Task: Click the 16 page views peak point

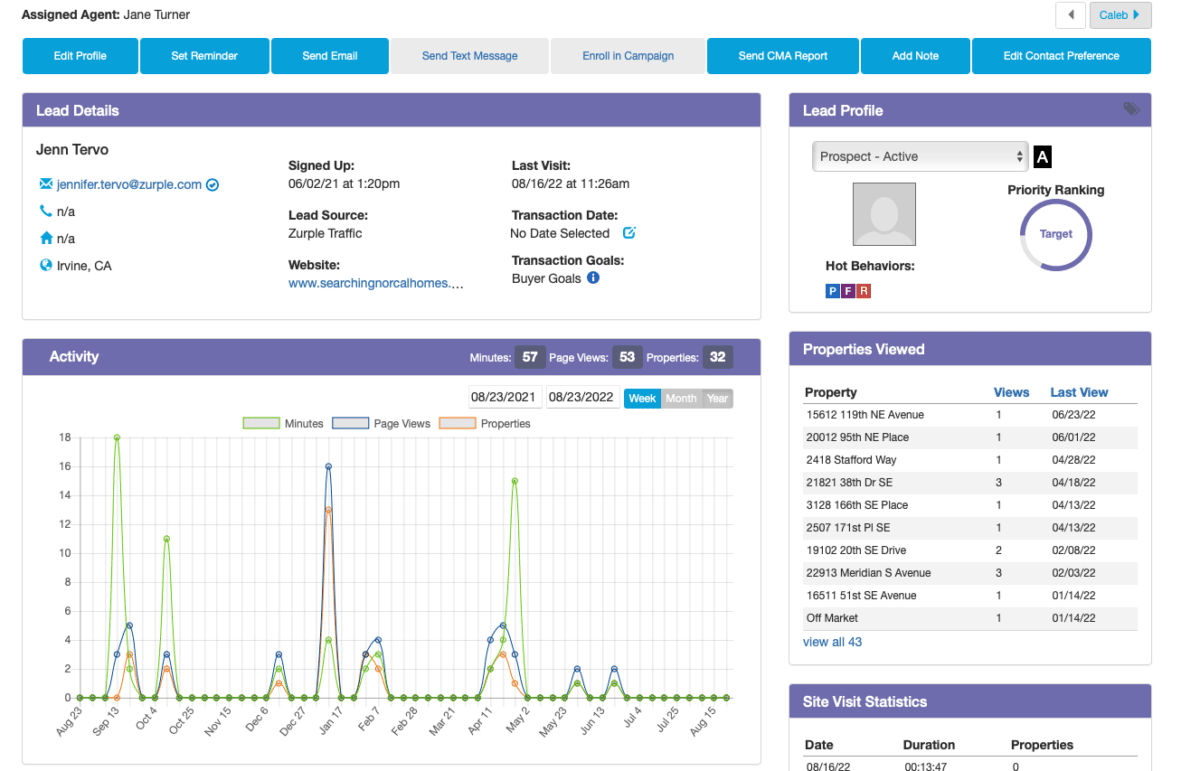Action: pos(328,466)
